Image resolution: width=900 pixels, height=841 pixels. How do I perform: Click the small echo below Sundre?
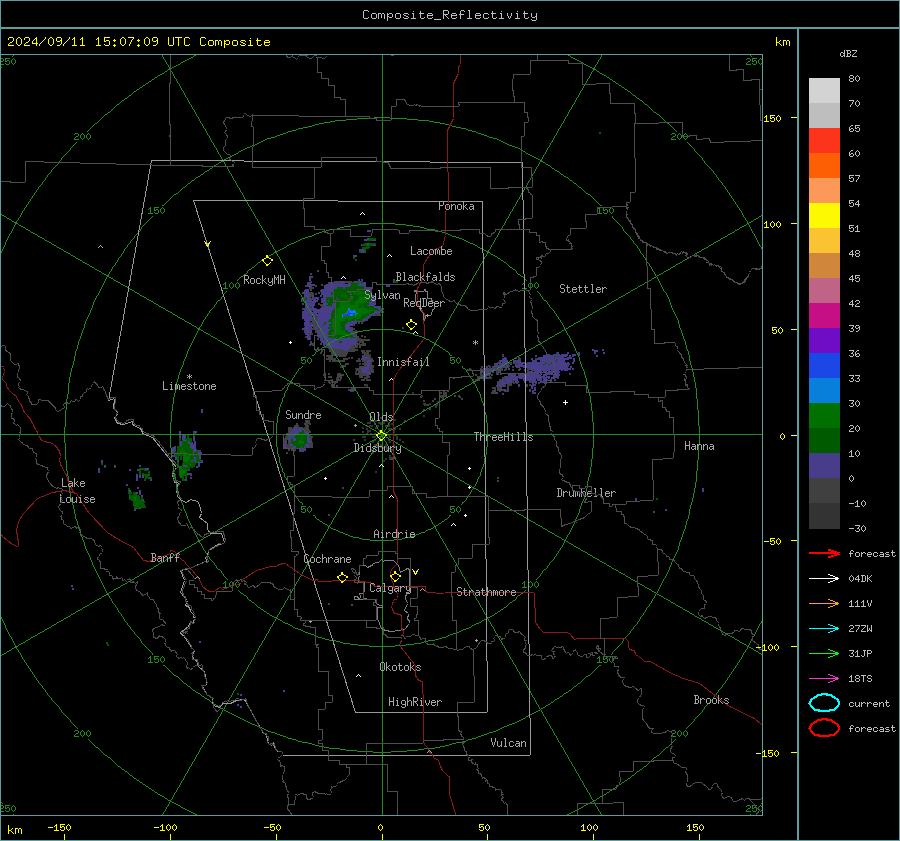click(x=298, y=438)
